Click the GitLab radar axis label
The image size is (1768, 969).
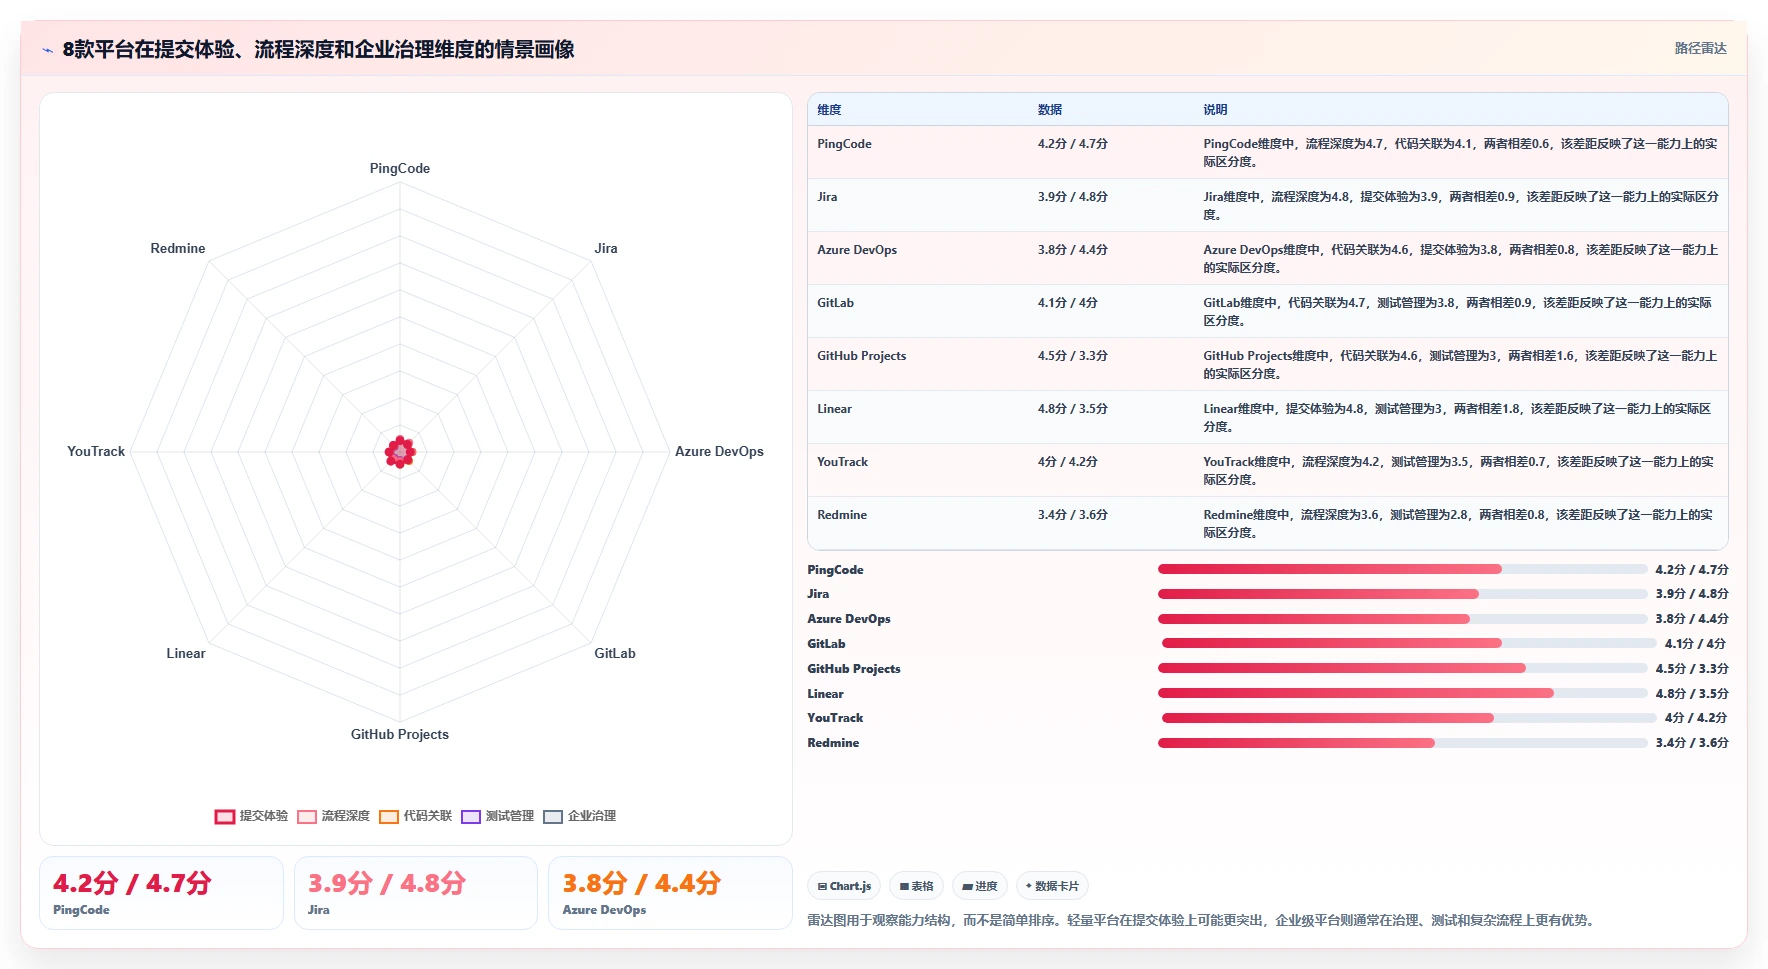pos(615,653)
